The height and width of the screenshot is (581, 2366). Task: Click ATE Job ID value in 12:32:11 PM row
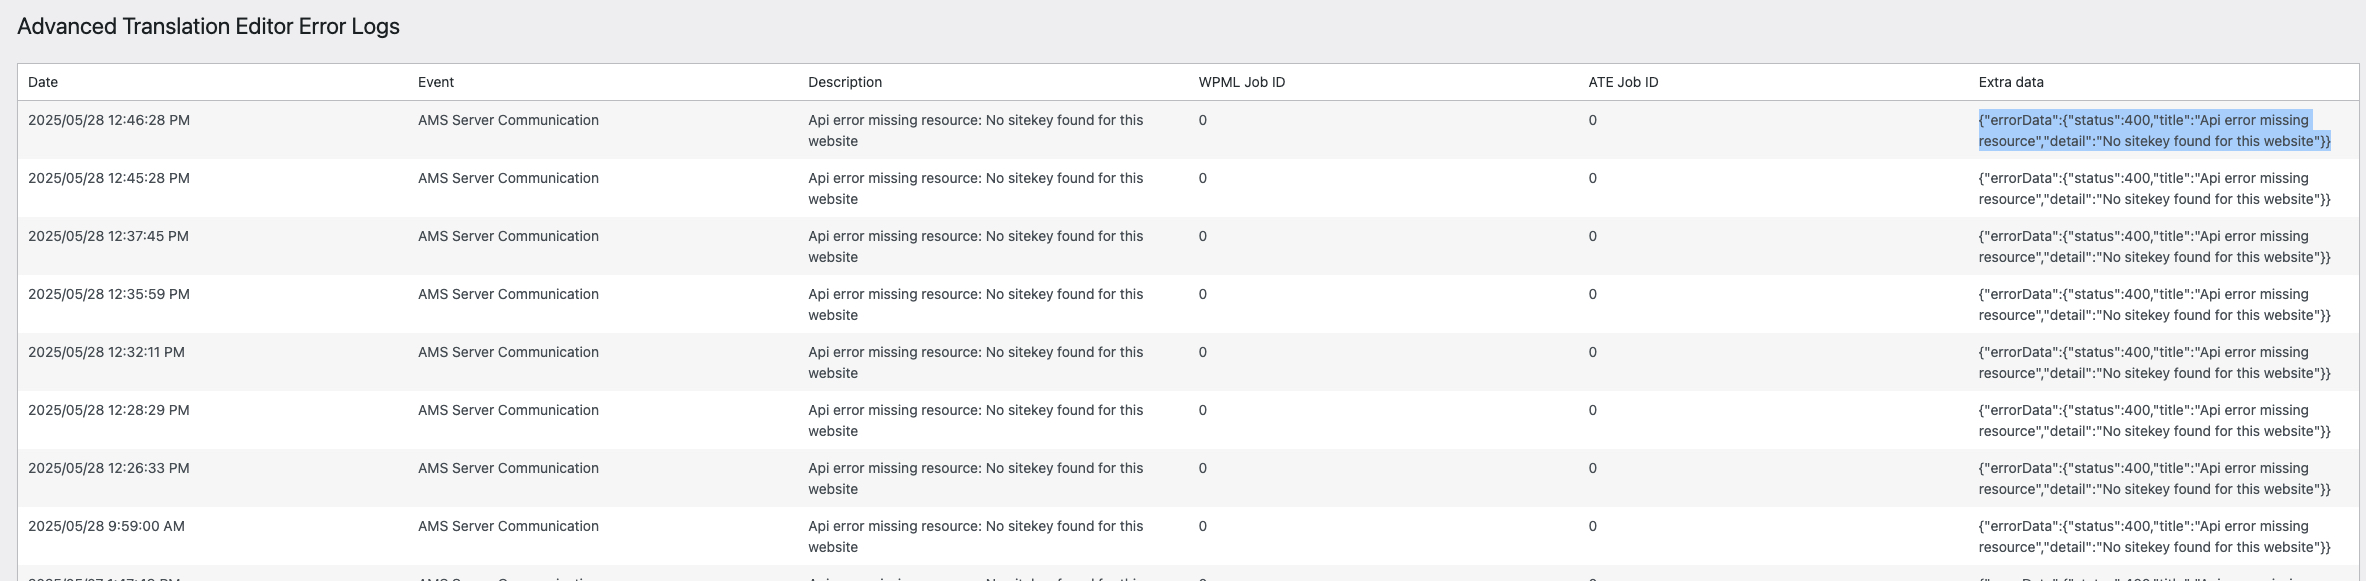click(1593, 352)
